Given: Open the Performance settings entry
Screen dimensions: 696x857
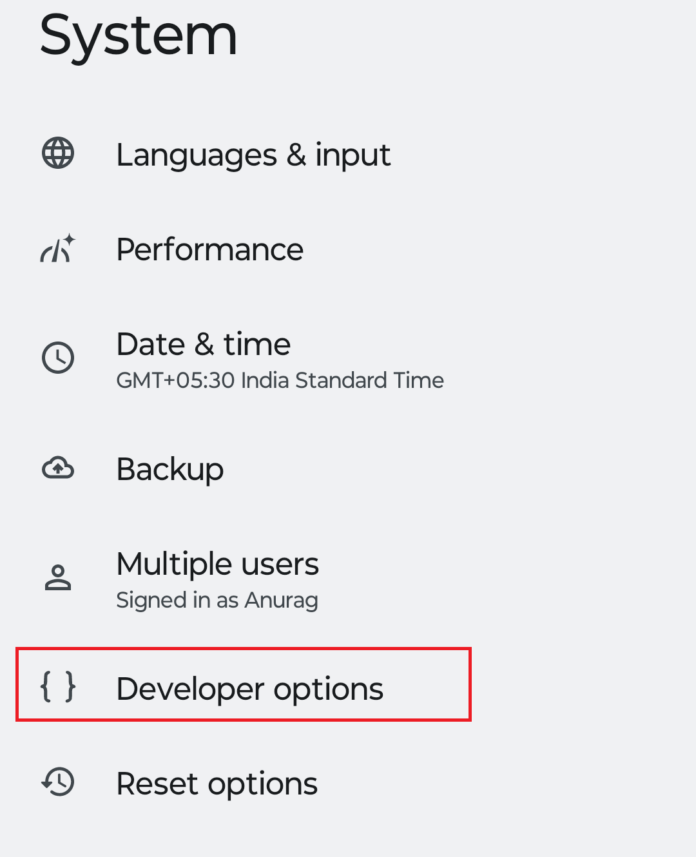Looking at the screenshot, I should point(209,249).
